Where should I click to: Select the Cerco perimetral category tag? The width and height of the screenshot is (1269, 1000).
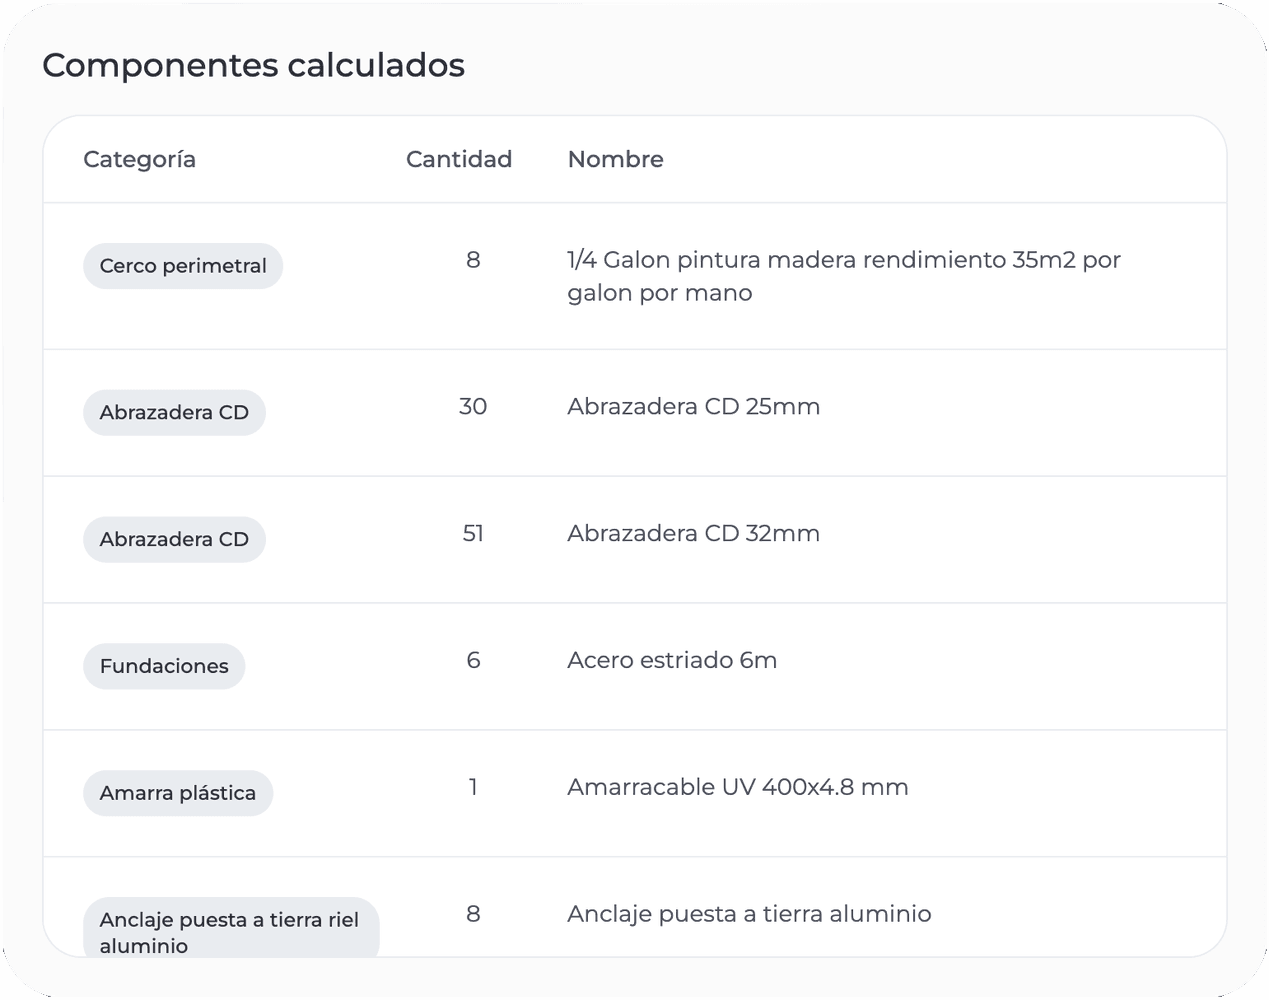183,266
